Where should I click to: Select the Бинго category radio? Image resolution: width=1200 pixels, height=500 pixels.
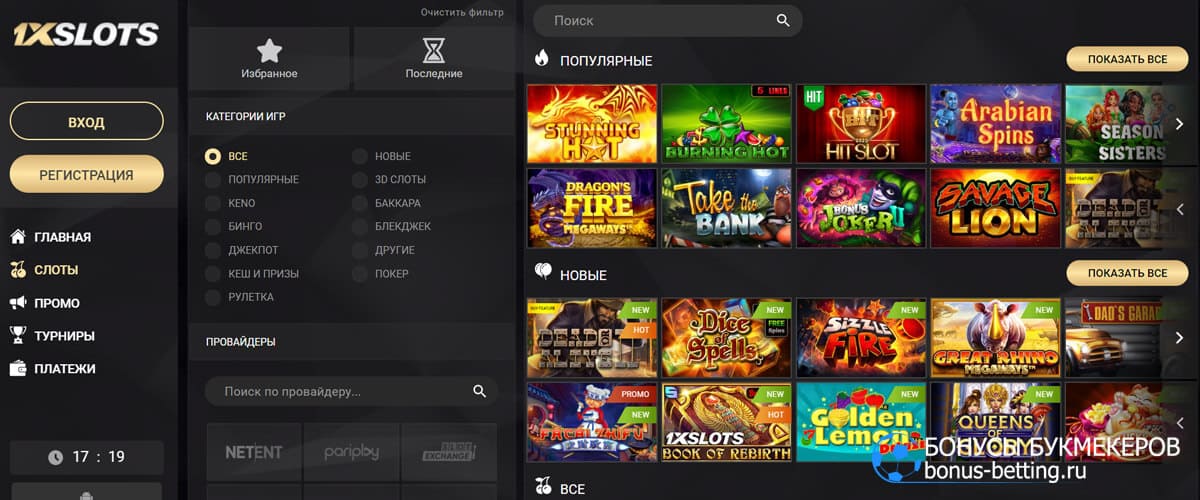coord(213,227)
